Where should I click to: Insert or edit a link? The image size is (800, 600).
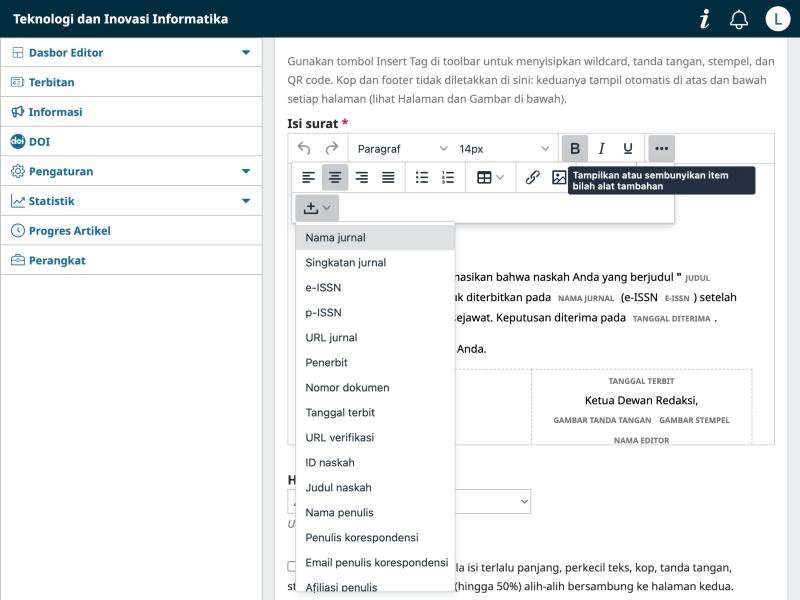532,178
